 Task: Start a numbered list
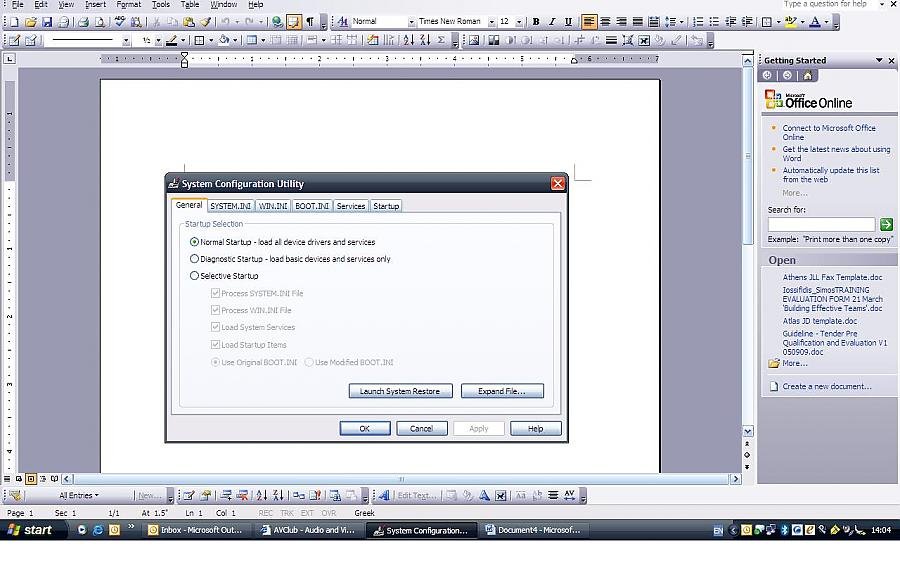698,22
